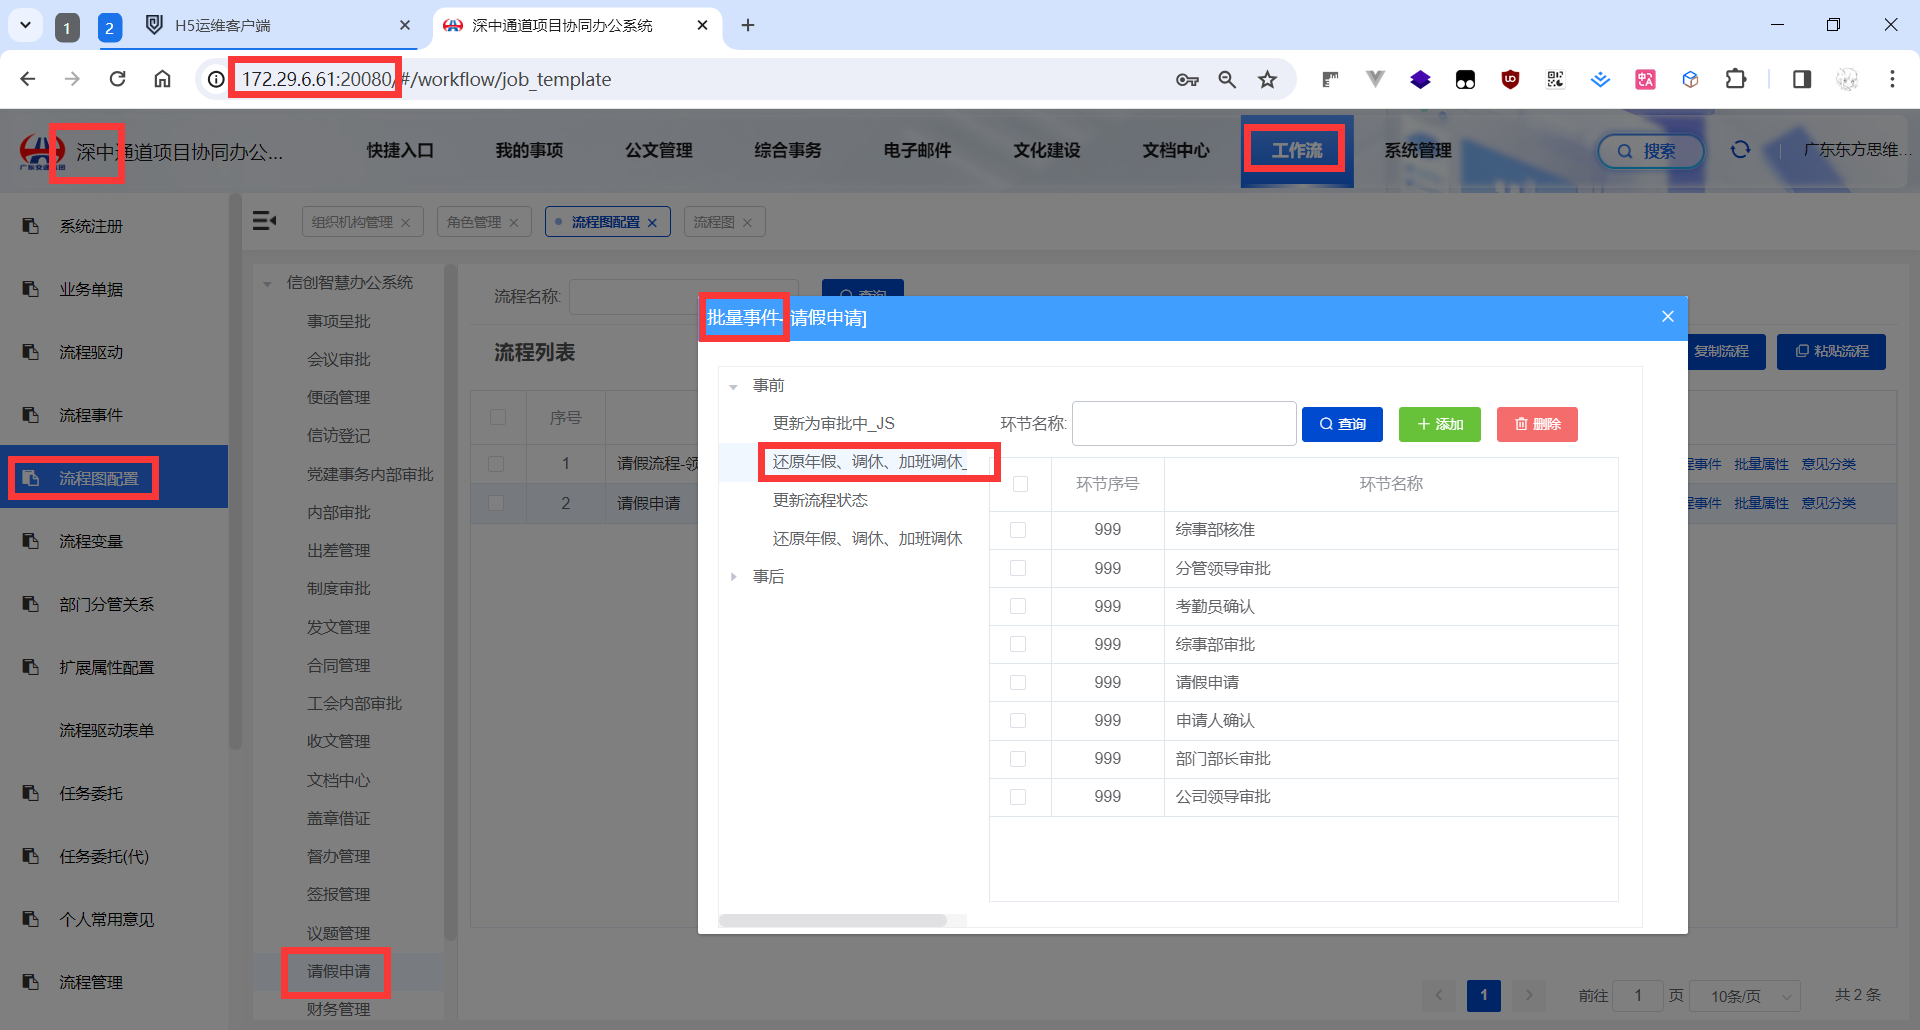Check the box for 申请人确认 row
Image resolution: width=1920 pixels, height=1030 pixels.
click(x=1018, y=720)
